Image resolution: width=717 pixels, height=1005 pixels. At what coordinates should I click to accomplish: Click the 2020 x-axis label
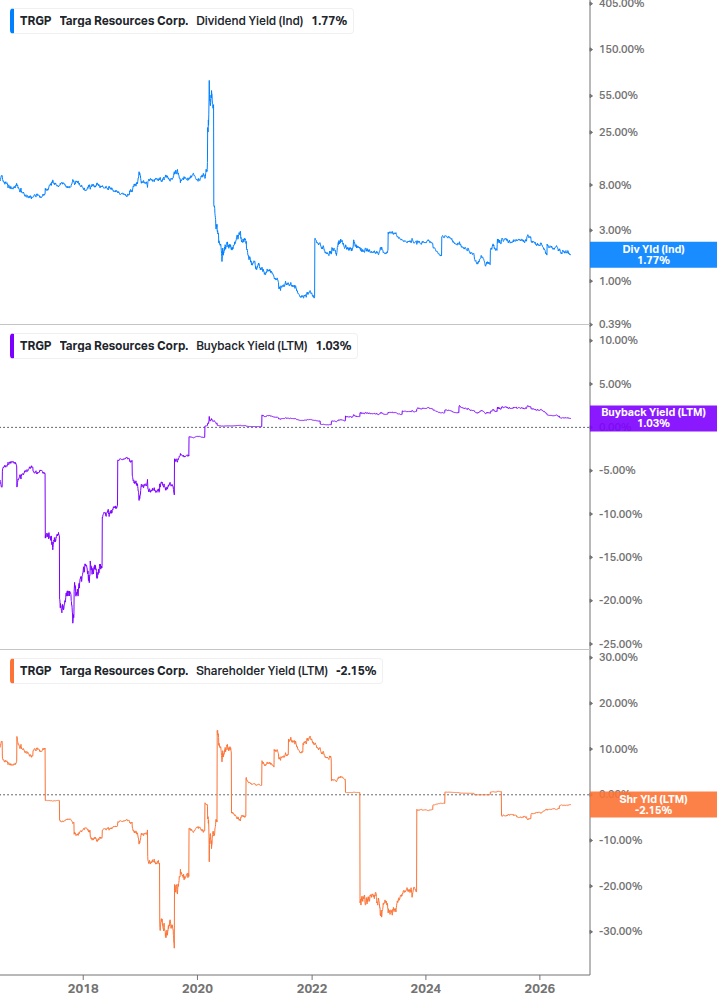[197, 988]
